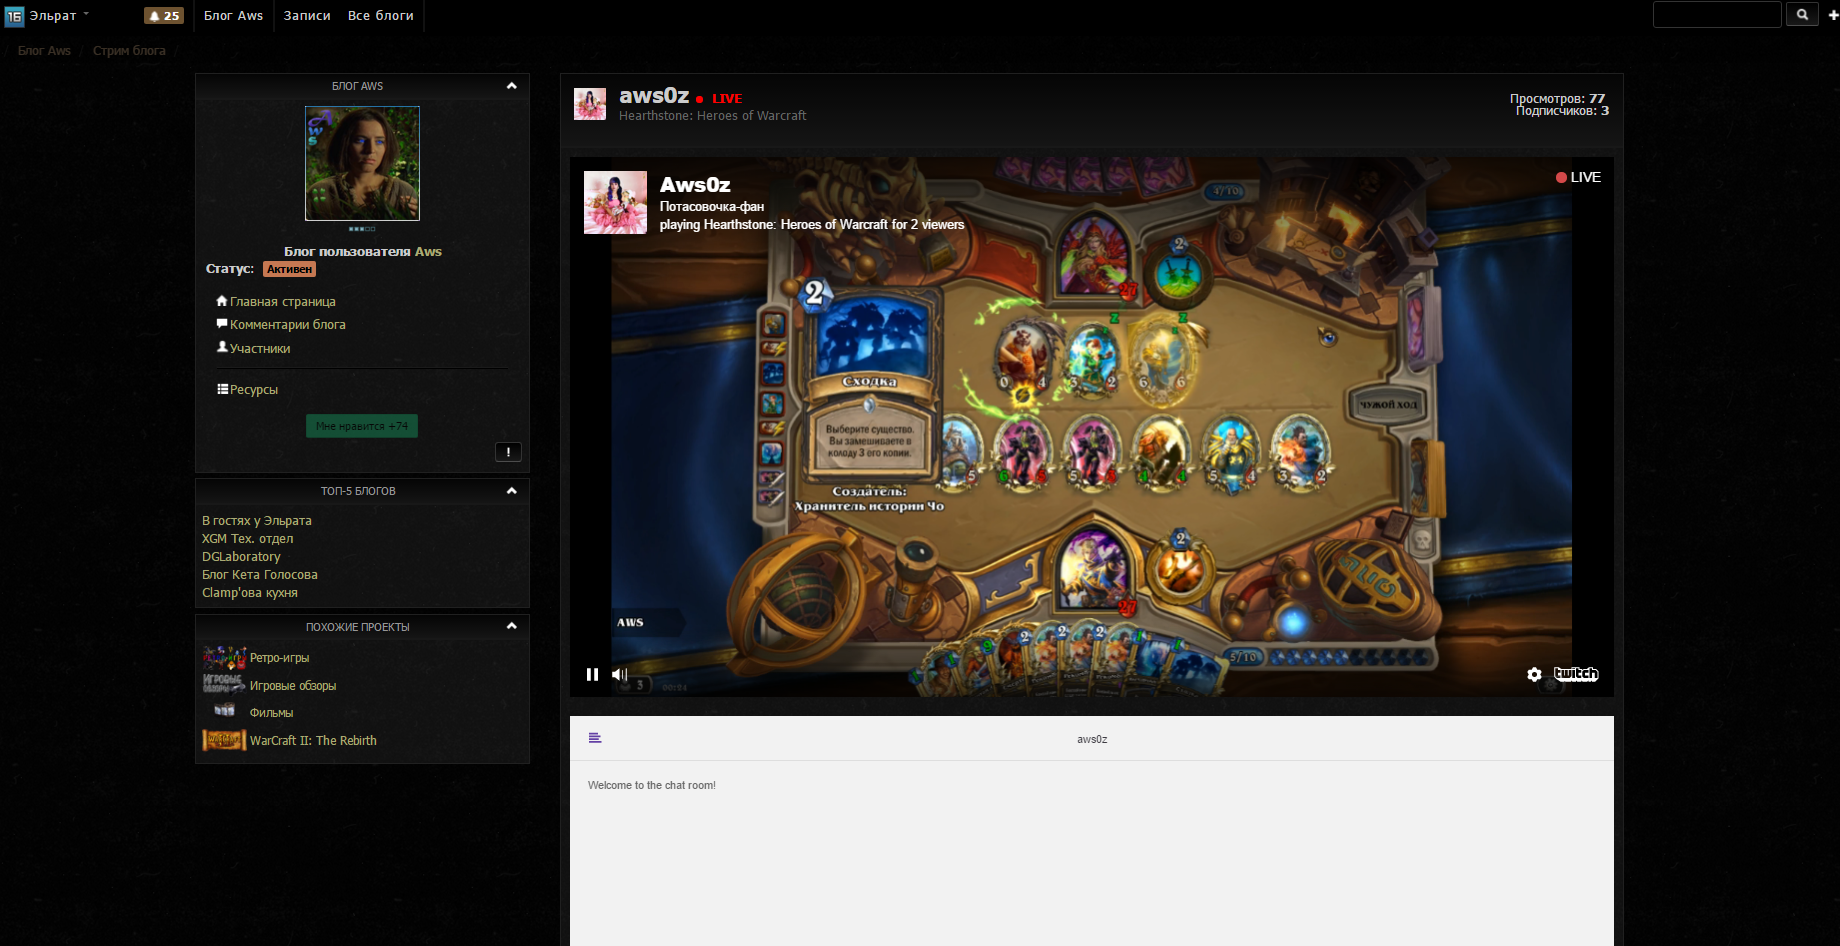Click the aws0z avatar in stream header
Screen dimensions: 1840x946
590,104
